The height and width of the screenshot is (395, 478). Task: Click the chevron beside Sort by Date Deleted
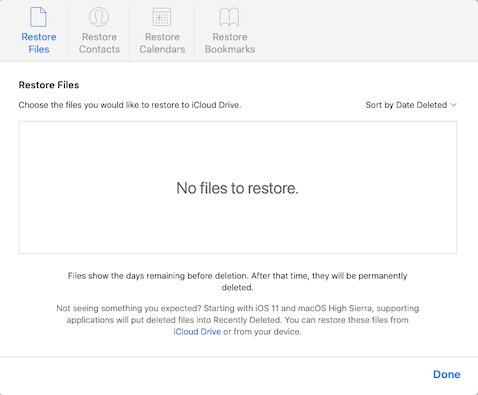pos(453,105)
